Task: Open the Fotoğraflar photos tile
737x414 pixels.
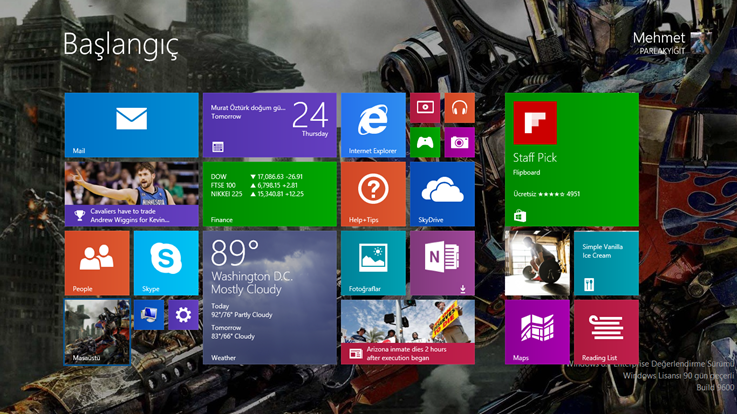Action: pyautogui.click(x=373, y=263)
